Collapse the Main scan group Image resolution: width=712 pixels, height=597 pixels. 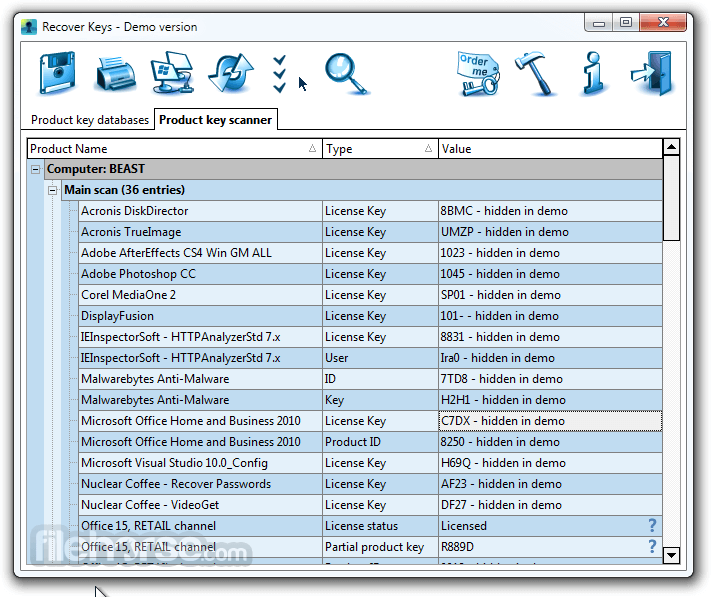coord(53,190)
